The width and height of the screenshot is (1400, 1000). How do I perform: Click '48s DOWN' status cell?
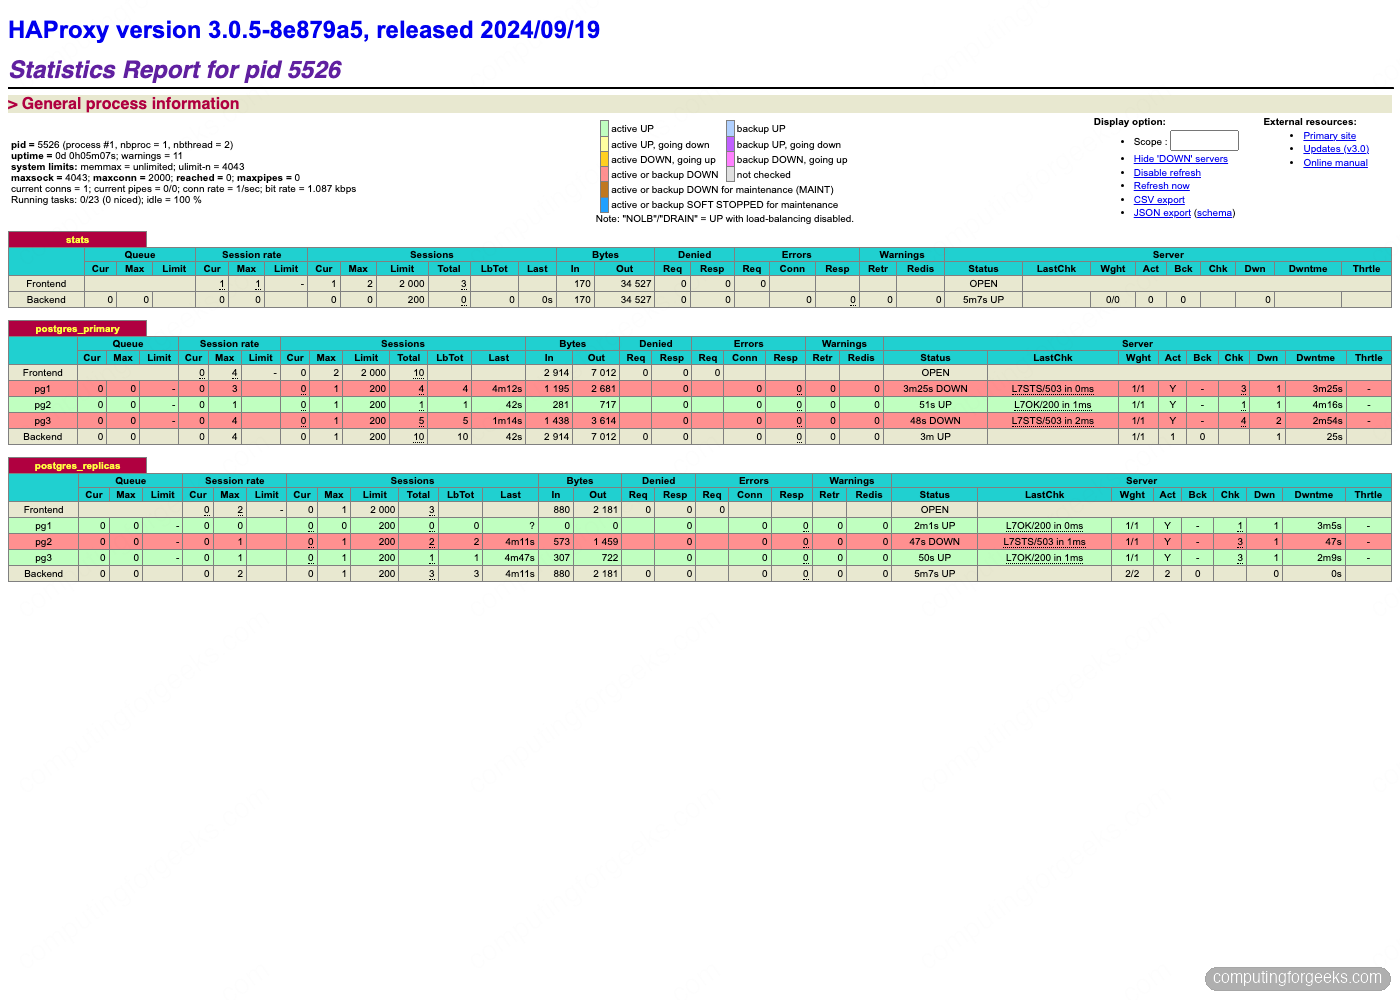click(x=935, y=421)
